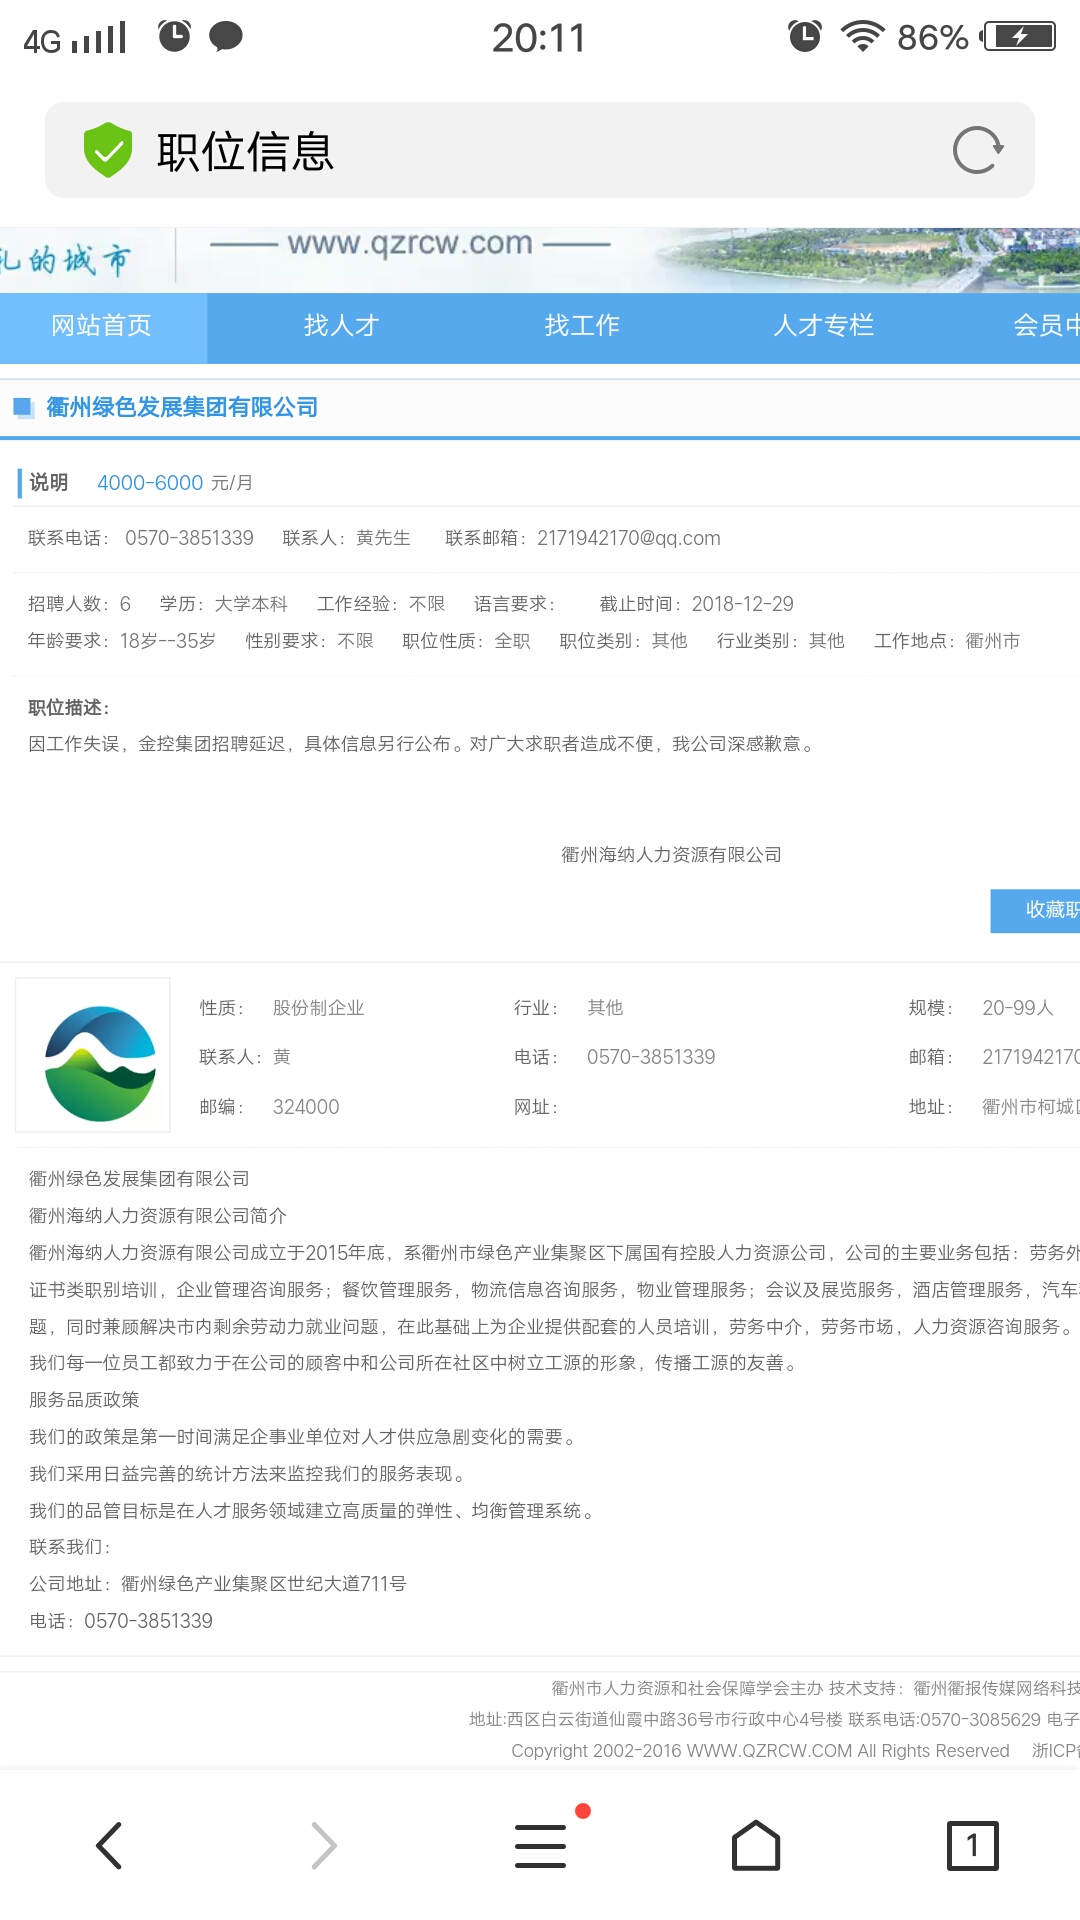Tap the 学历: 大学本科 field
The image size is (1080, 1920).
click(x=223, y=604)
